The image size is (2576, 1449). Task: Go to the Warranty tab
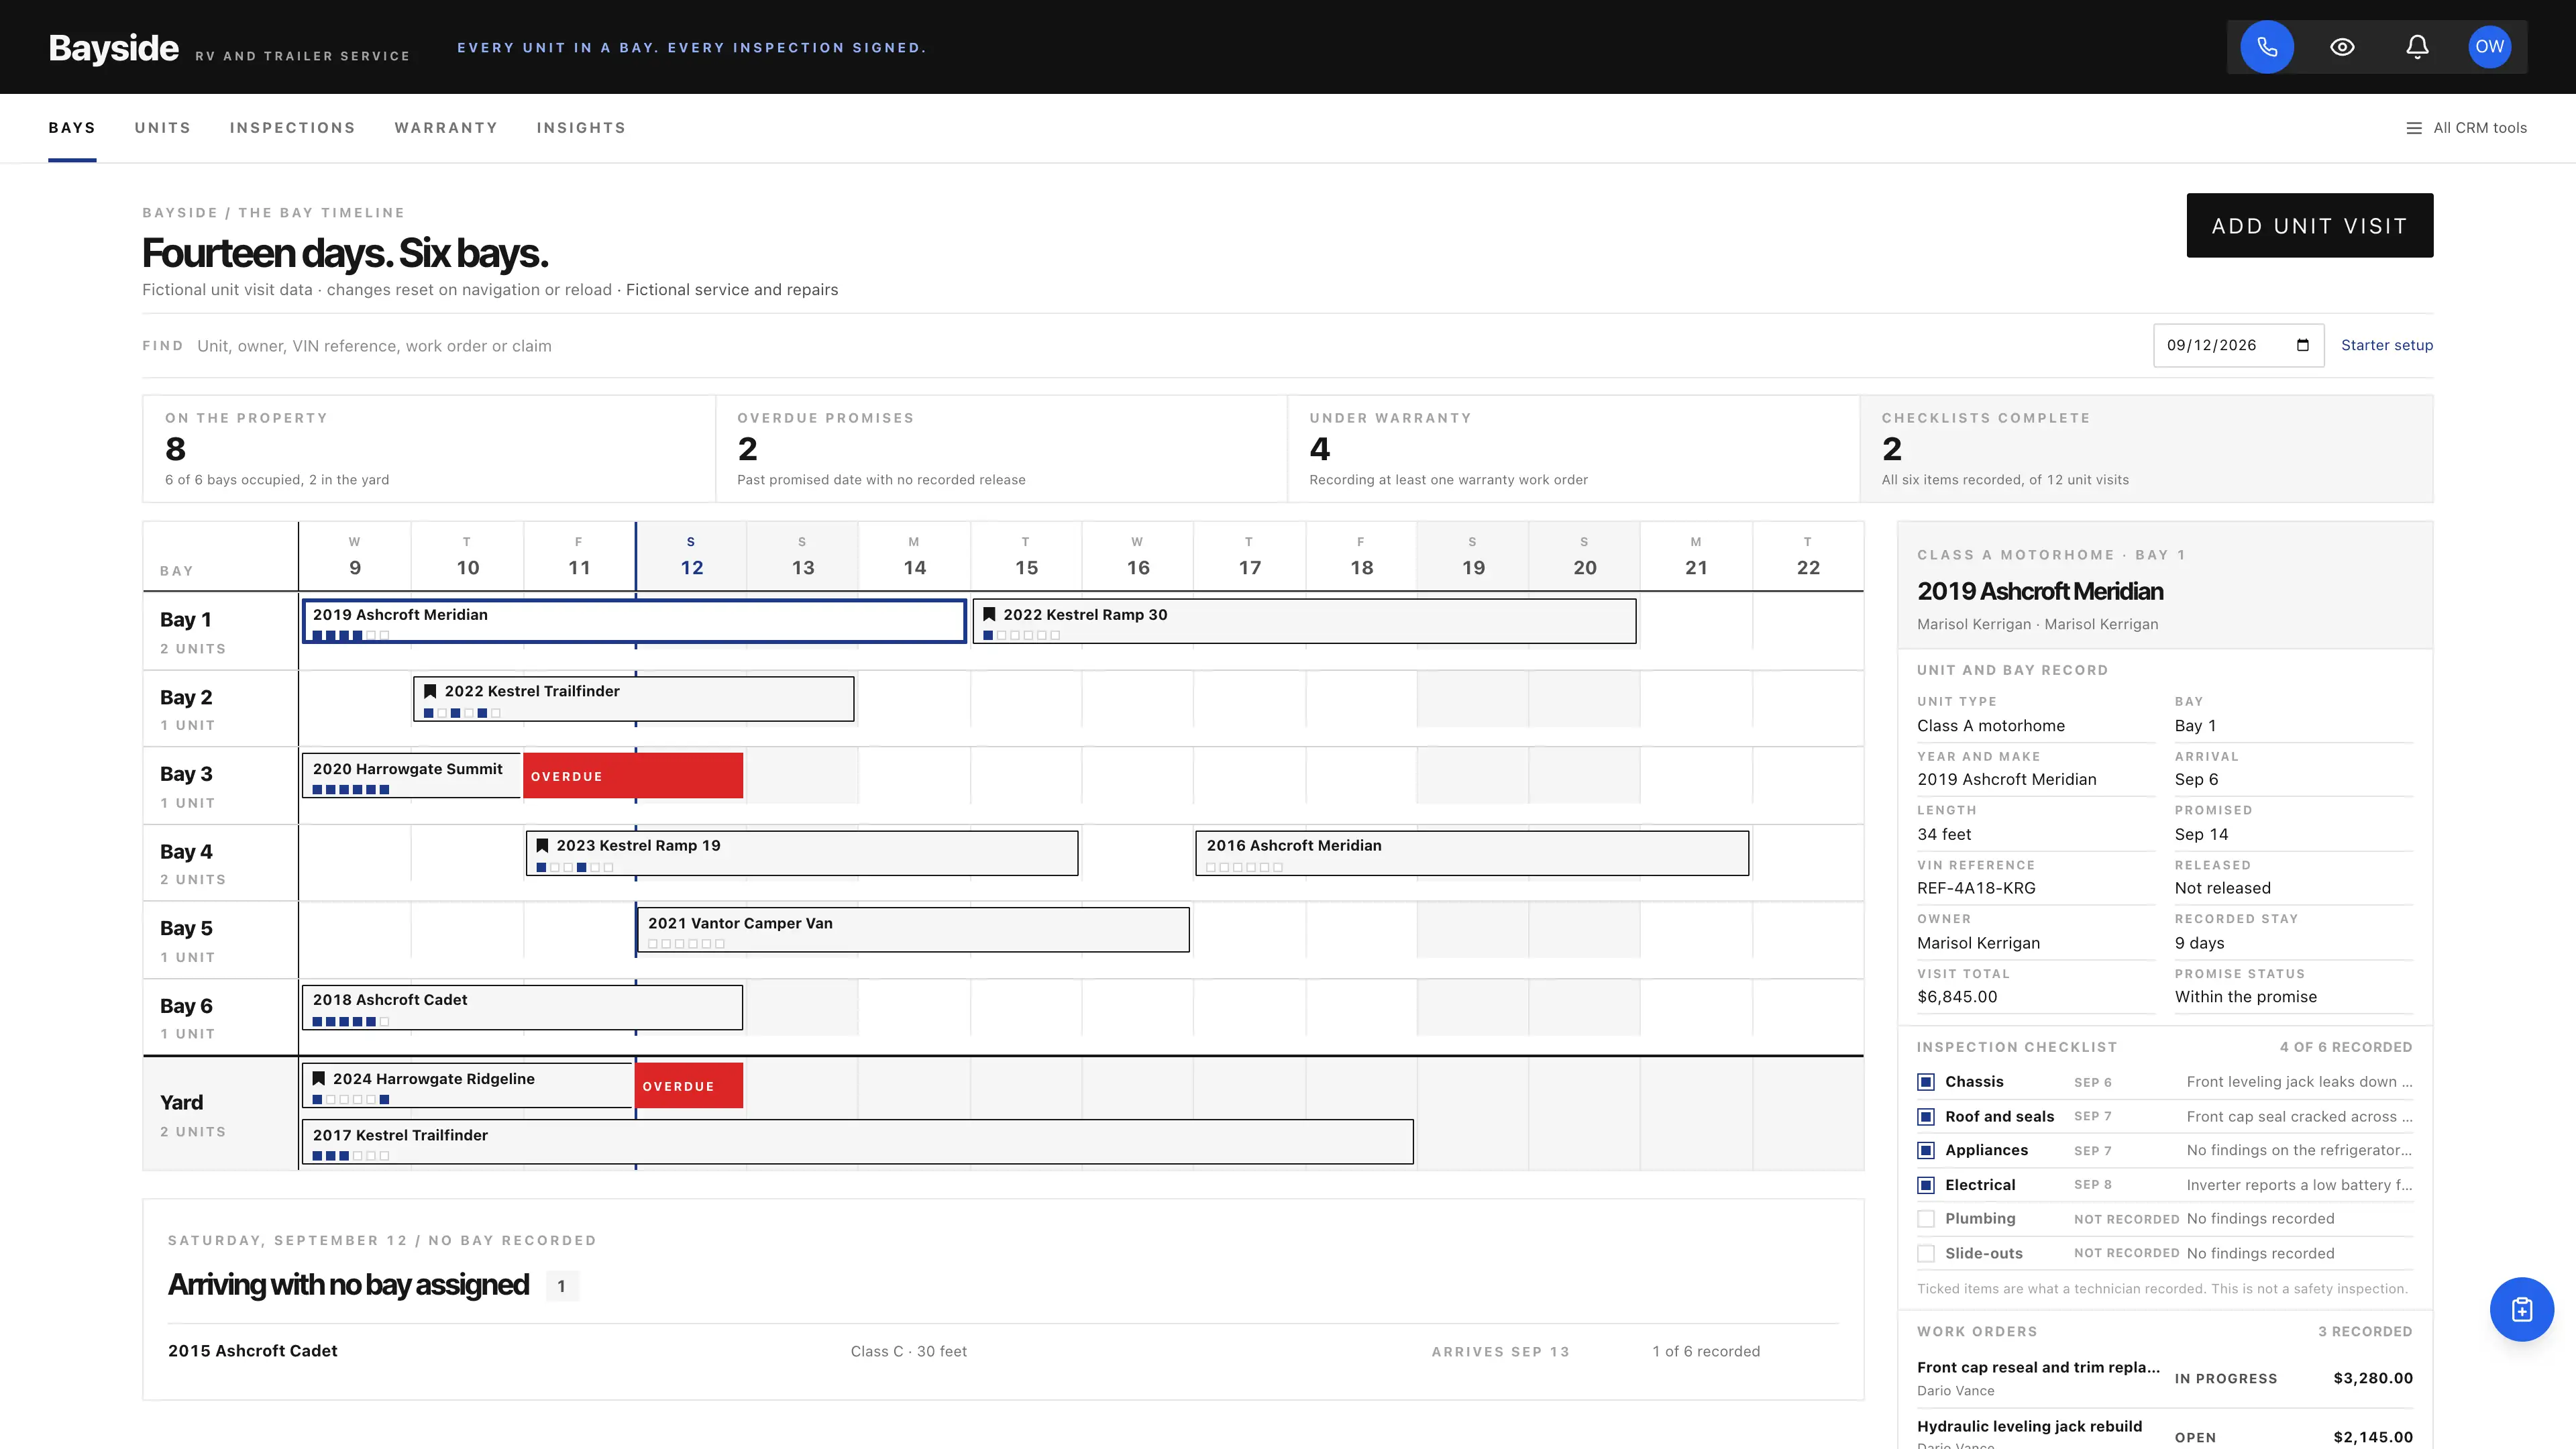[446, 128]
